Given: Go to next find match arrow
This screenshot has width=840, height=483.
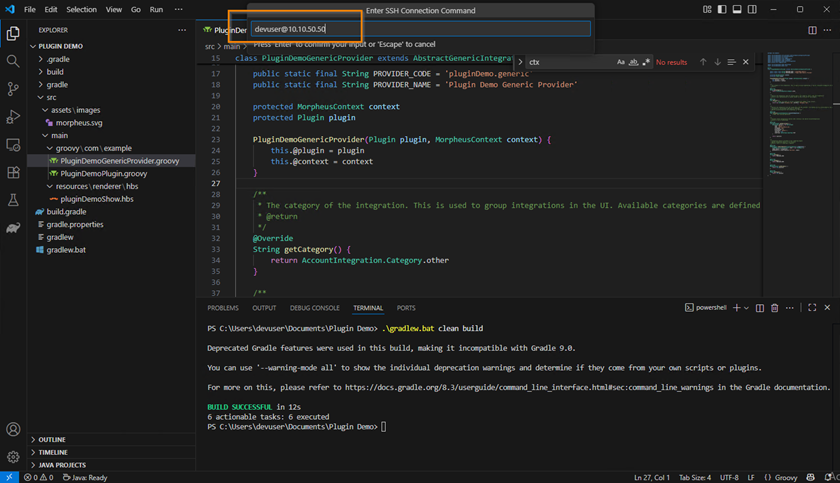Looking at the screenshot, I should tap(717, 62).
